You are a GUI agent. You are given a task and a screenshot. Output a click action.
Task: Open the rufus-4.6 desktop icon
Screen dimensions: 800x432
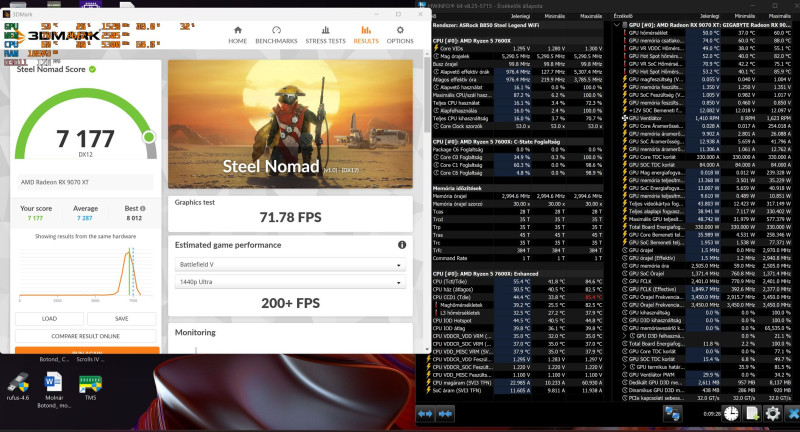pos(18,387)
